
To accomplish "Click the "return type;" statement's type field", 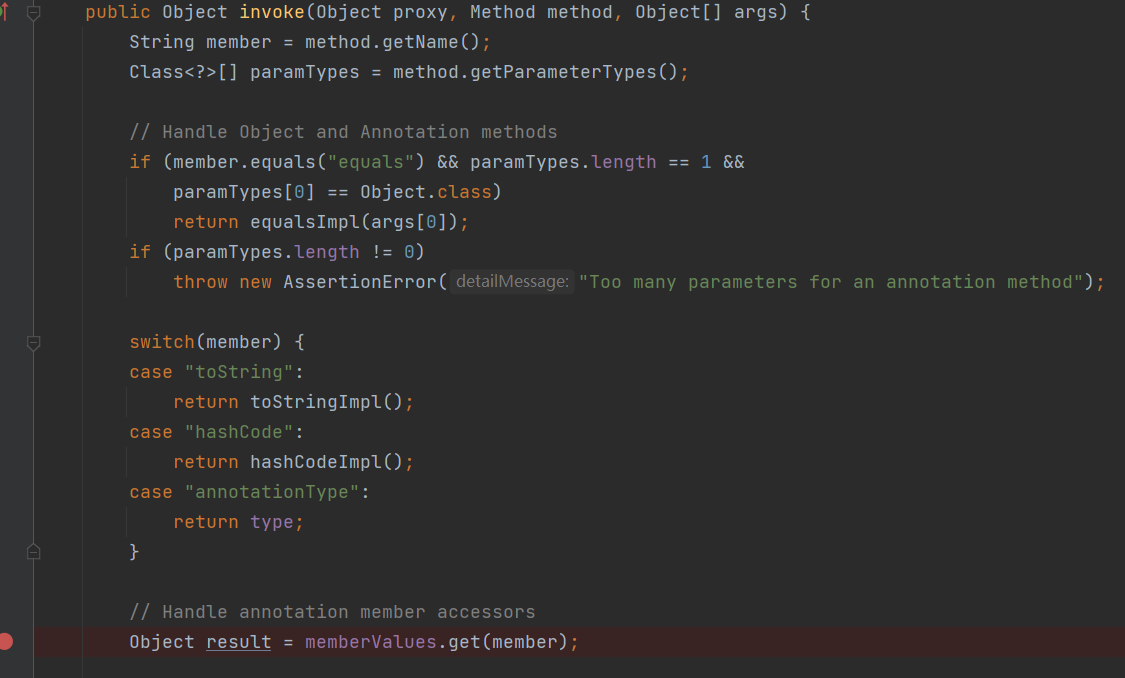I will 271,522.
